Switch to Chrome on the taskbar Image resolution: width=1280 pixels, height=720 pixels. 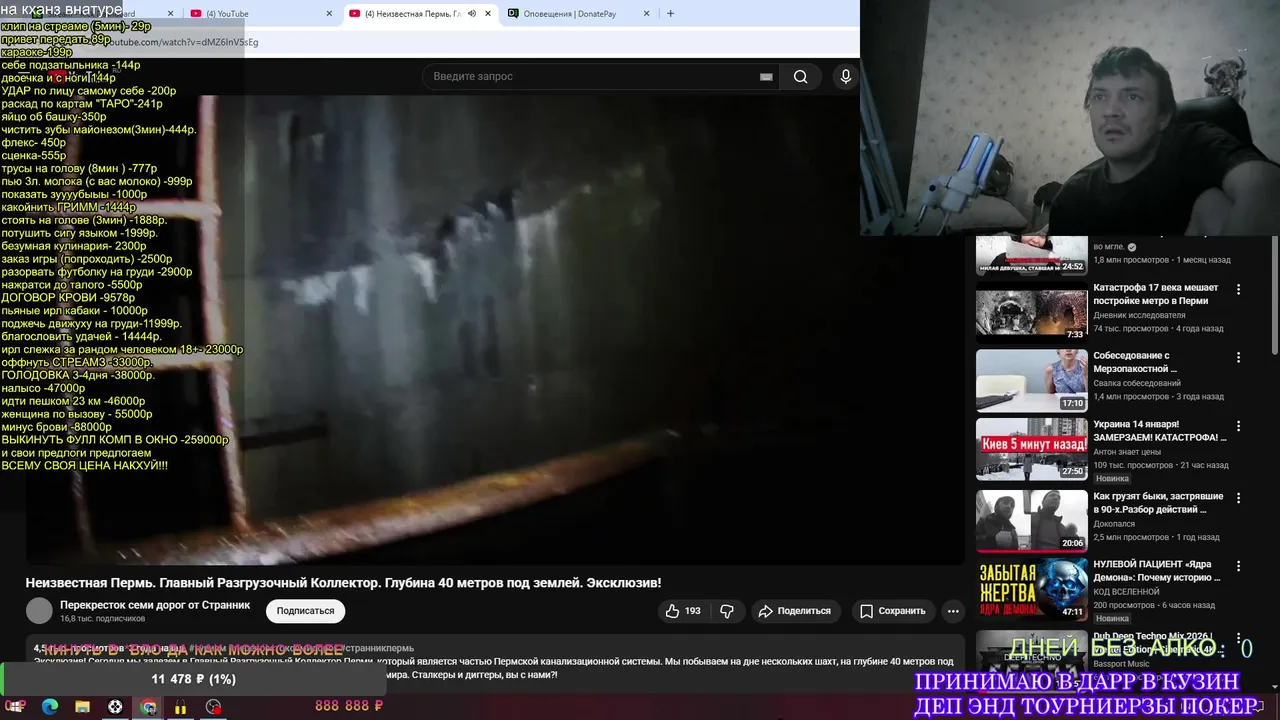[148, 707]
